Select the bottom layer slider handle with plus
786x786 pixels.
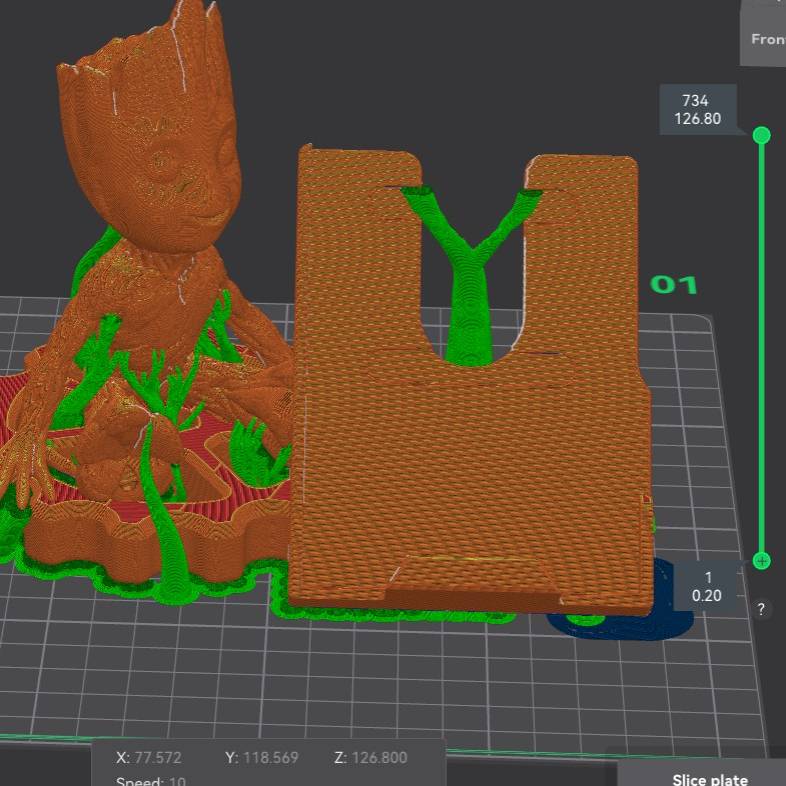click(x=761, y=561)
